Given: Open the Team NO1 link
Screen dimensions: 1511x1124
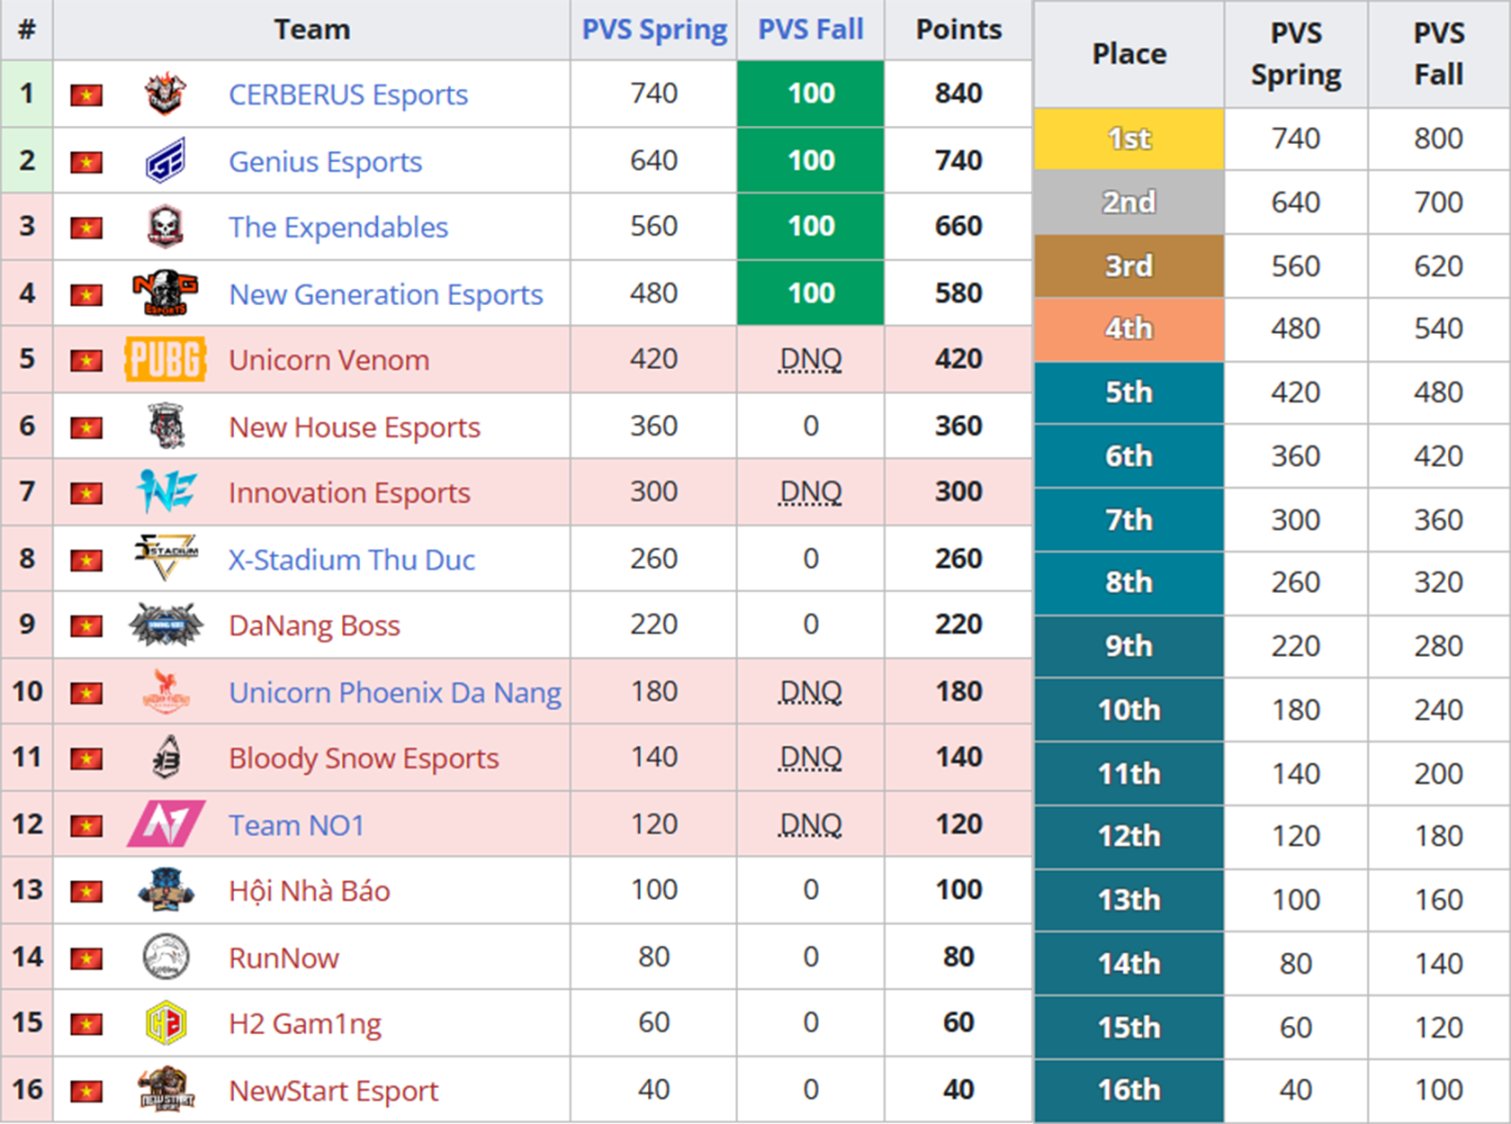Looking at the screenshot, I should click(296, 825).
